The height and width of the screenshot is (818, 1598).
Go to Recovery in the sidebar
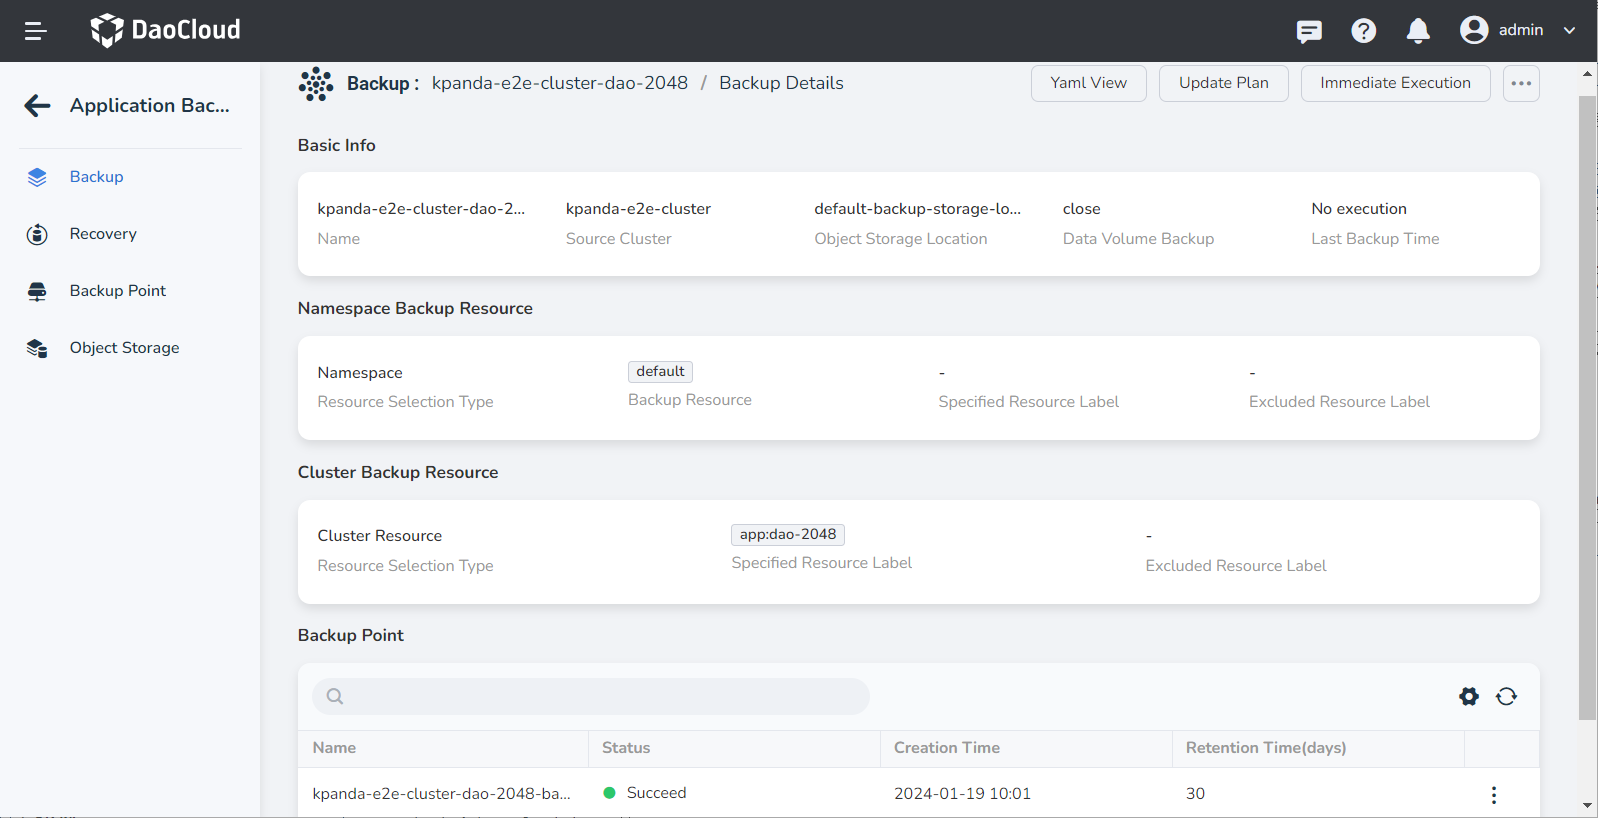click(x=103, y=234)
